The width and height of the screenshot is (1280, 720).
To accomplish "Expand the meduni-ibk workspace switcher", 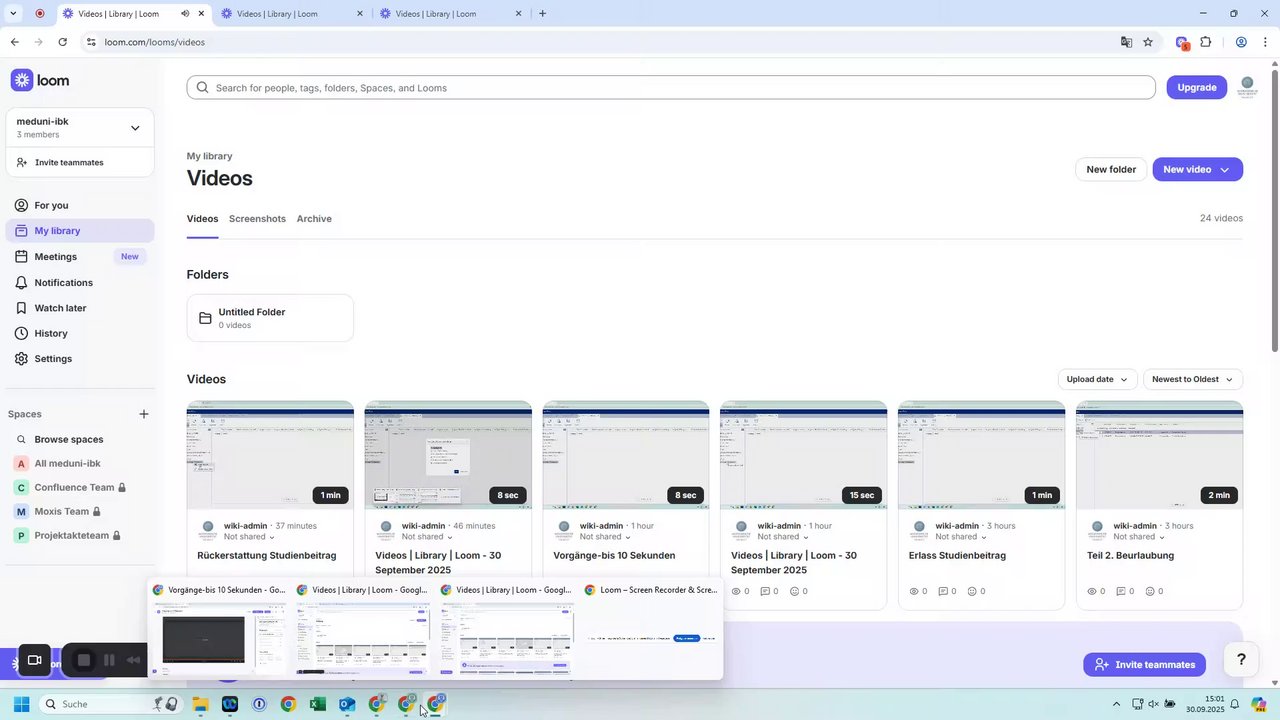I will 80,127.
